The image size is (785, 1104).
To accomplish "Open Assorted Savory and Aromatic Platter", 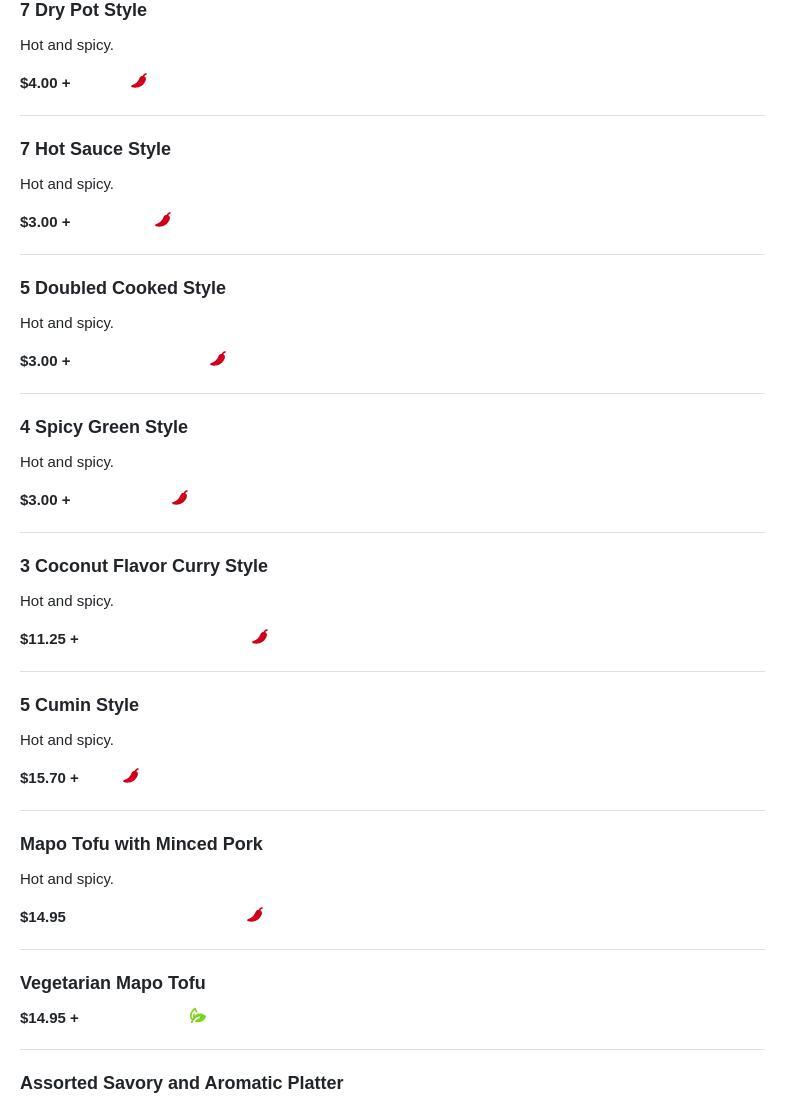I will (x=181, y=1083).
